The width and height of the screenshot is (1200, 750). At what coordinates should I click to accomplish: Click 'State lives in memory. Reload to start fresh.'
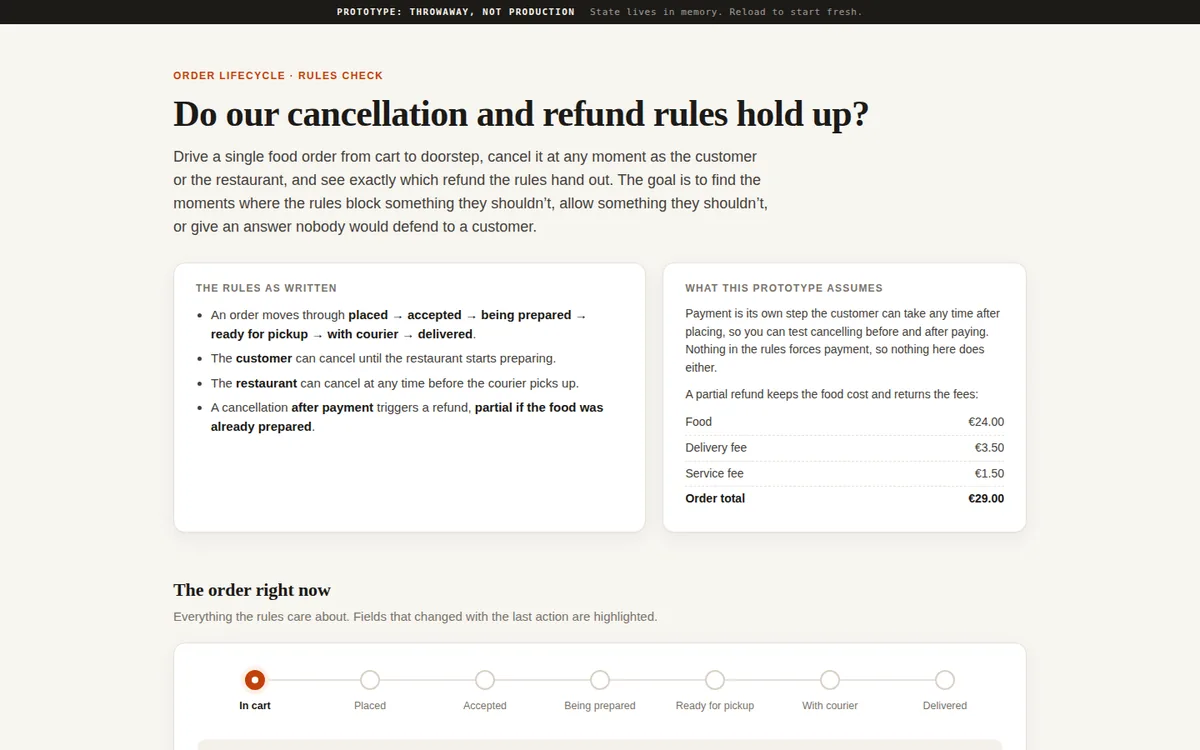click(726, 12)
